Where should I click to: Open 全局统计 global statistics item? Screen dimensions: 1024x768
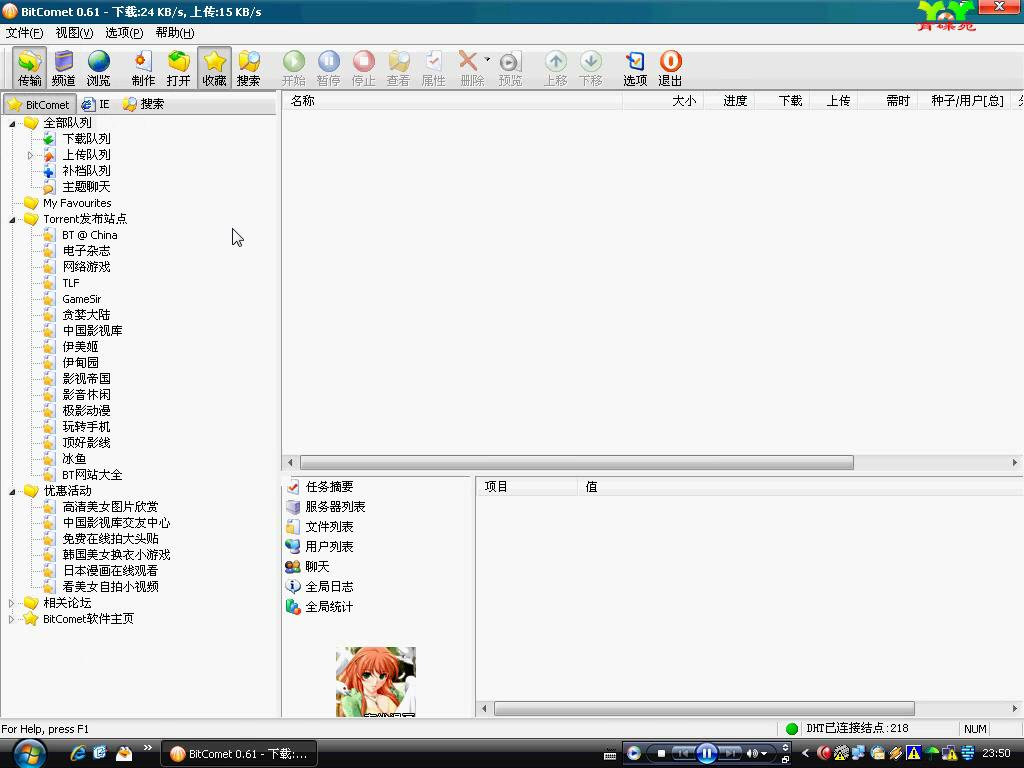pyautogui.click(x=329, y=607)
